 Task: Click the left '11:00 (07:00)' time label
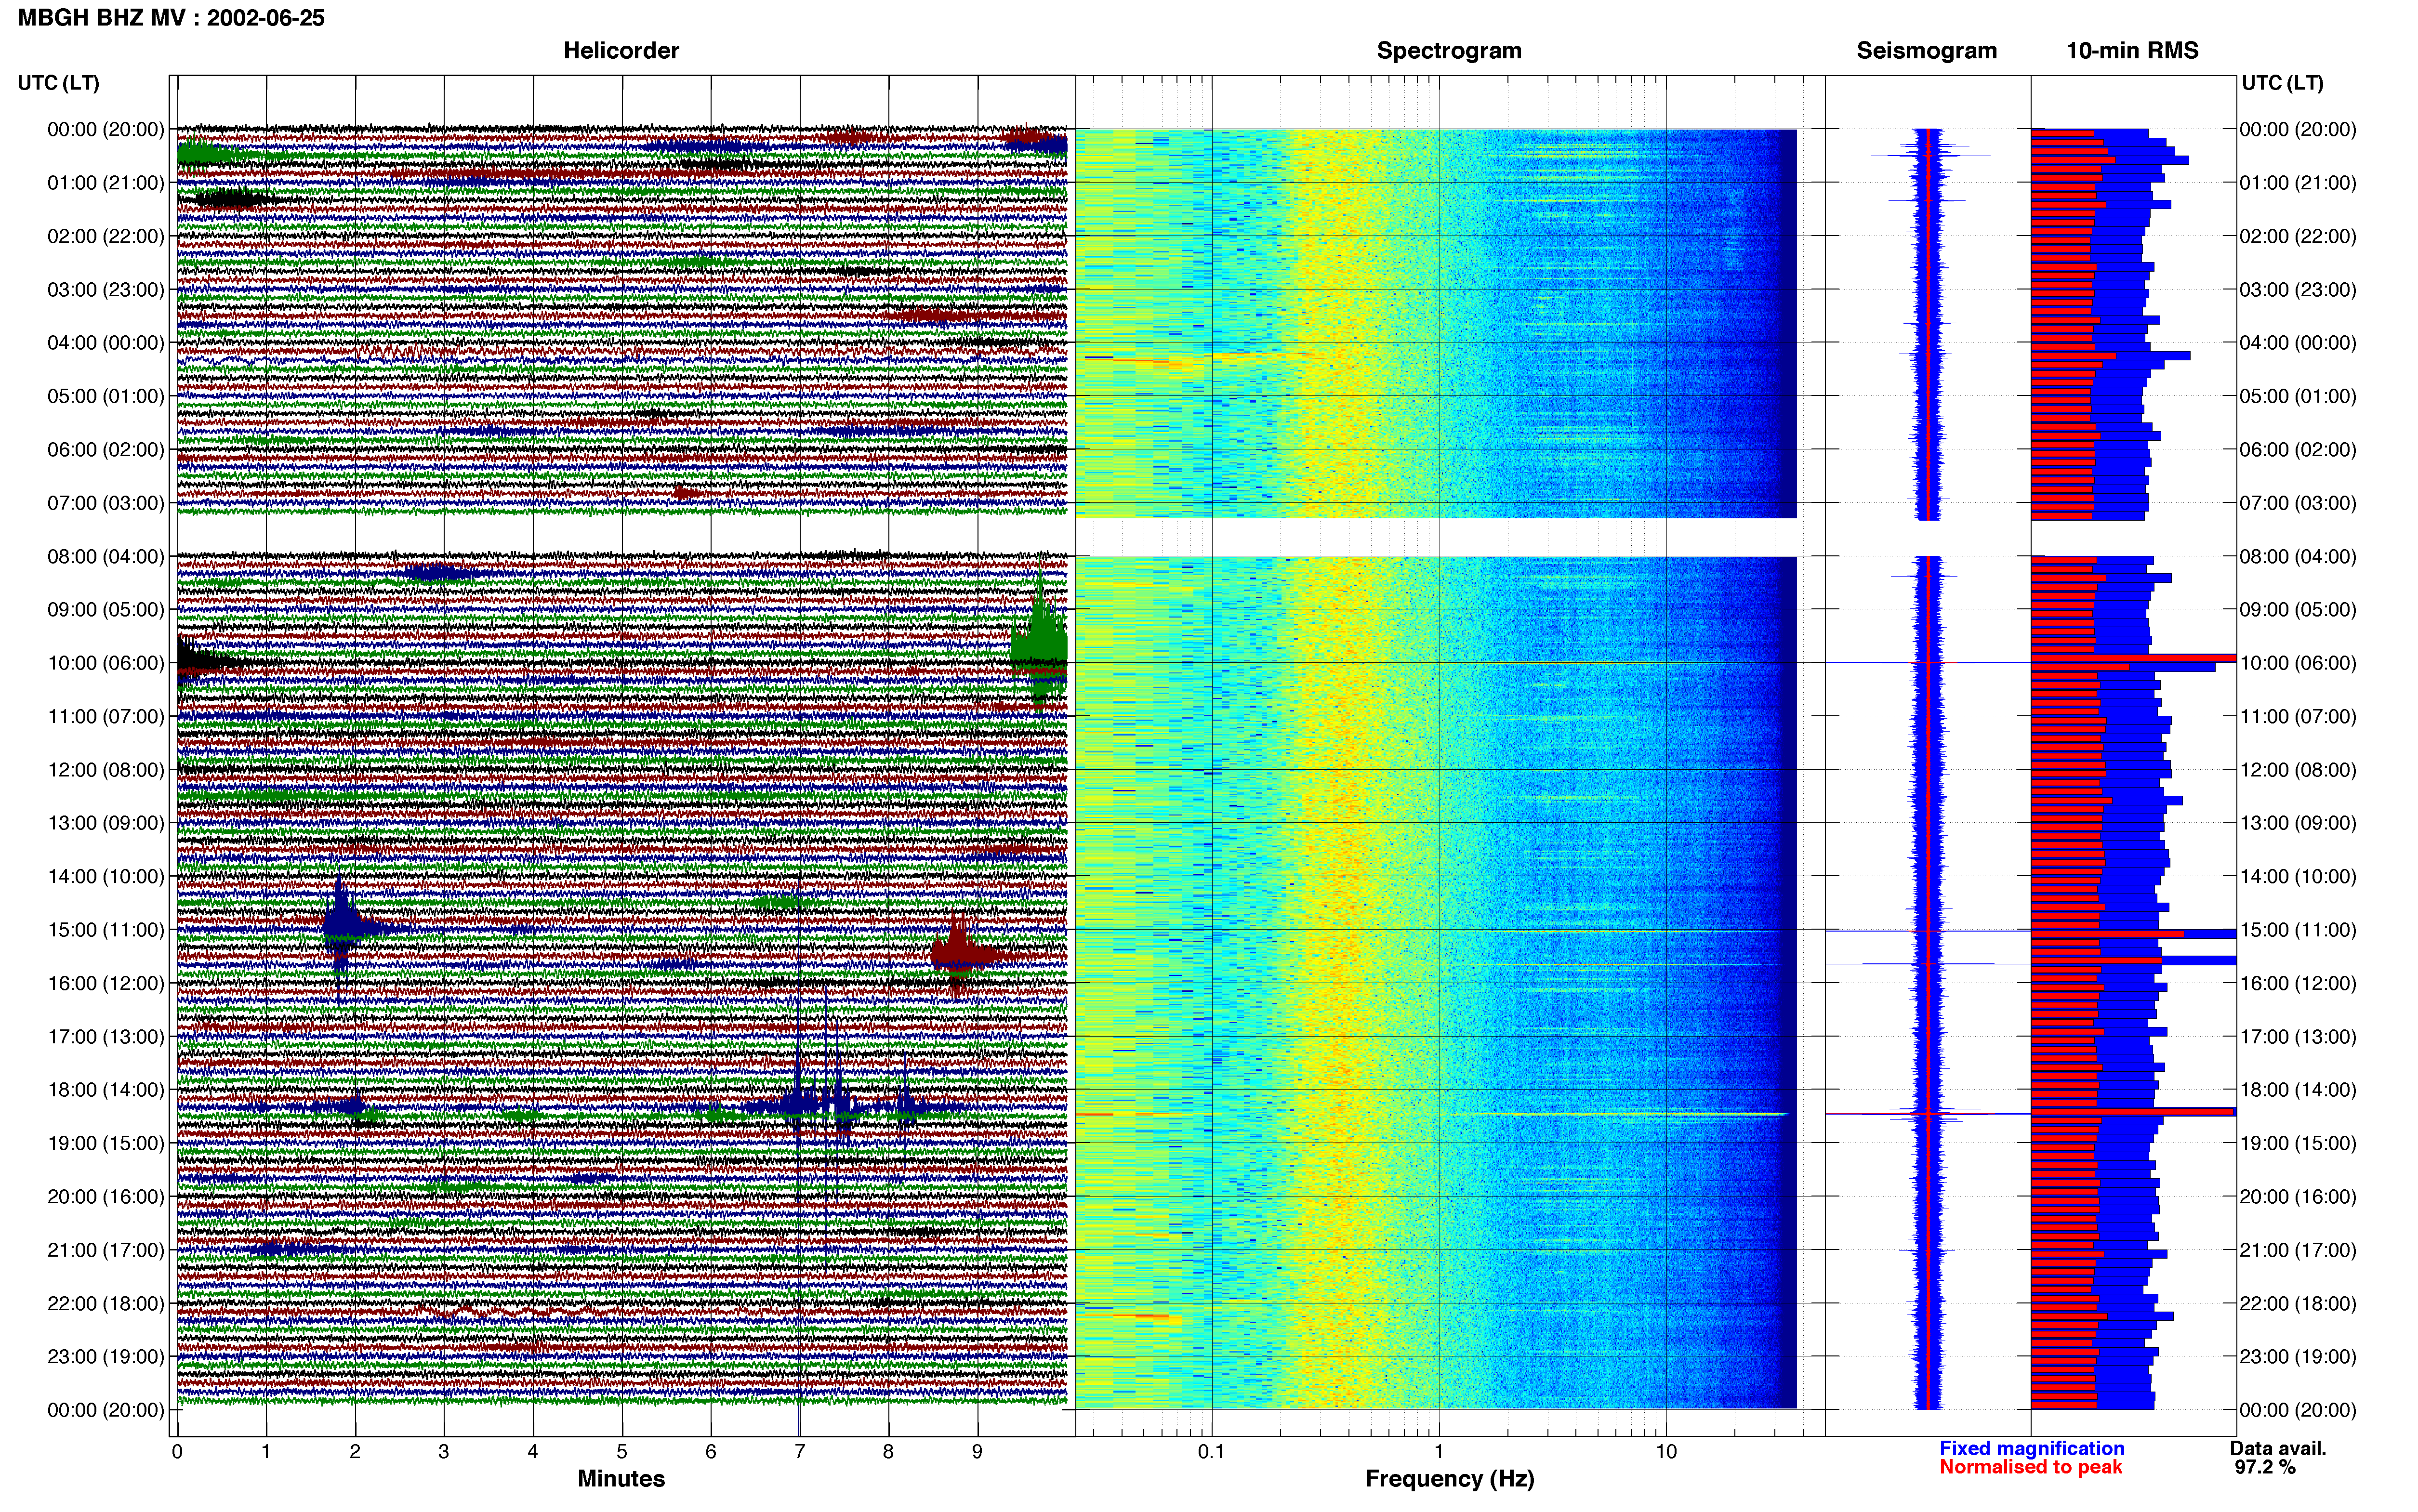(x=106, y=716)
